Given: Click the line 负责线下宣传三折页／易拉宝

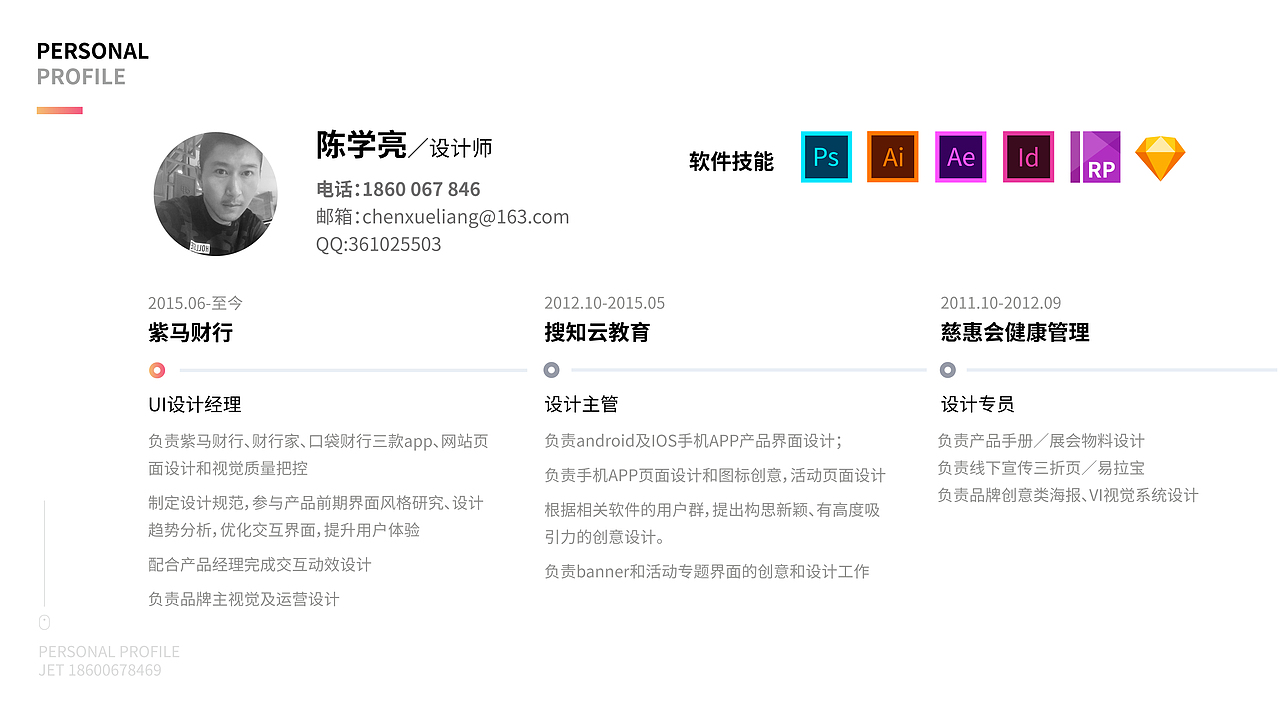Looking at the screenshot, I should [1041, 467].
